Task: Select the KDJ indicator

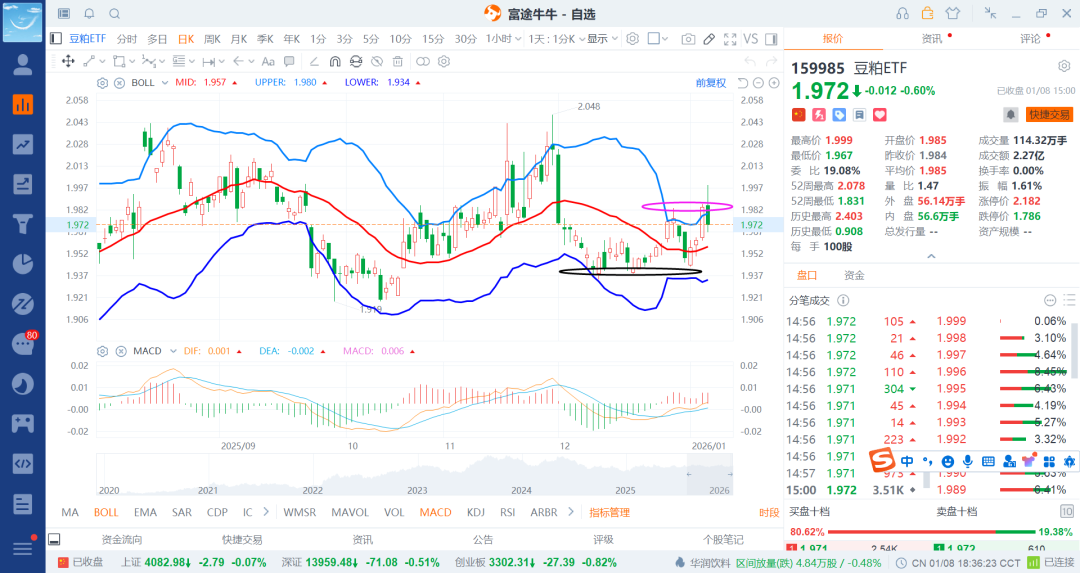Action: 476,512
